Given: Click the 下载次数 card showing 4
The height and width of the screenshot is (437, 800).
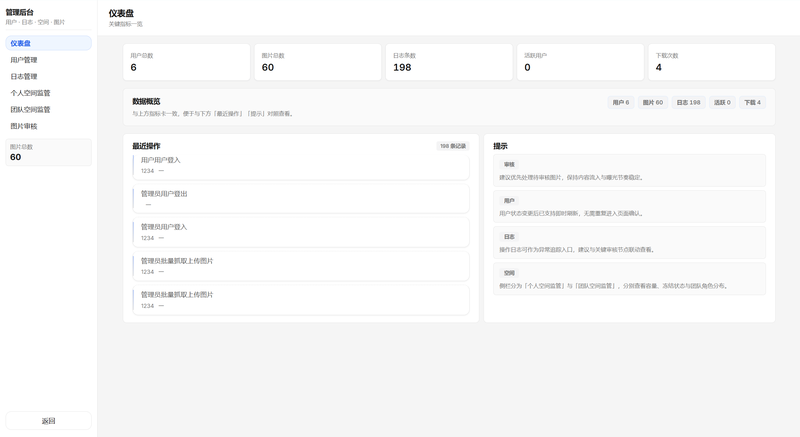Looking at the screenshot, I should click(712, 62).
